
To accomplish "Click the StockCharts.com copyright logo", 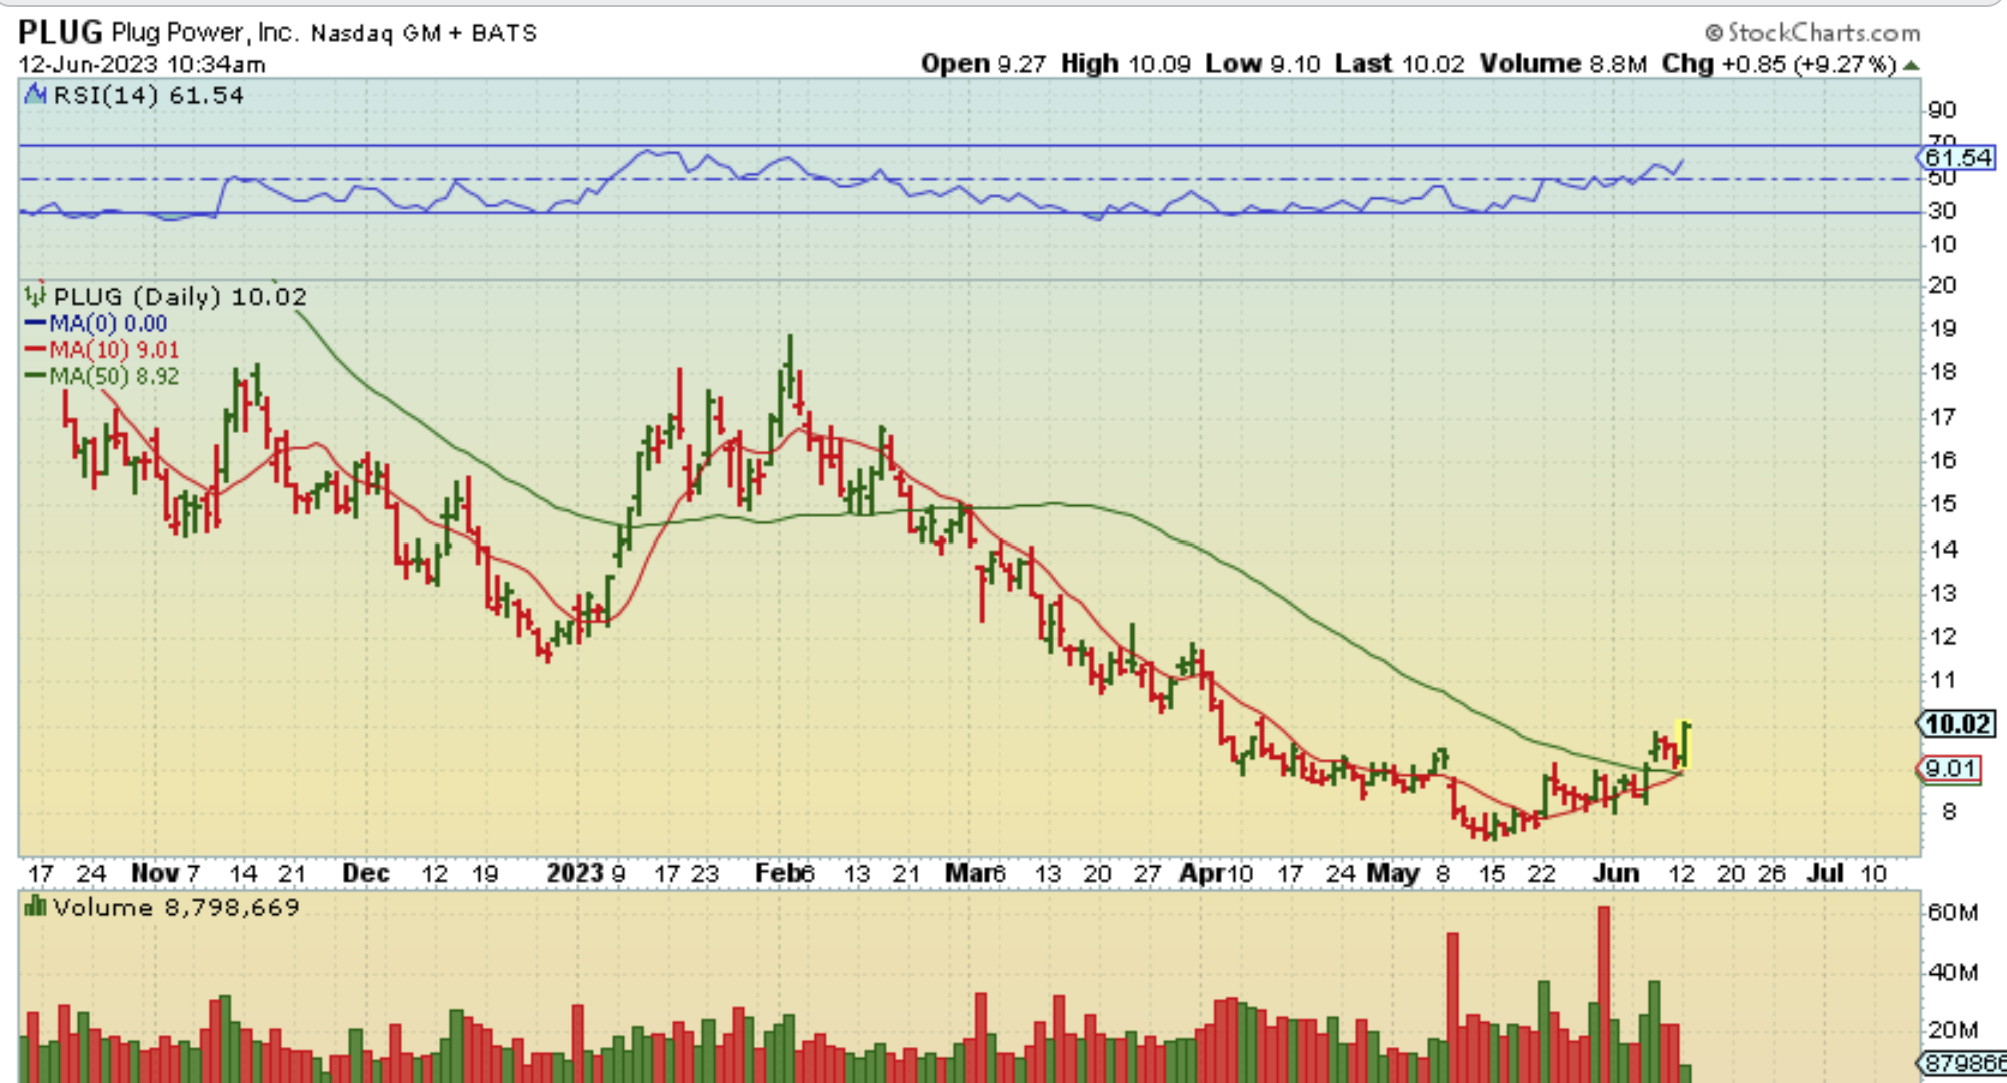I will [1812, 33].
